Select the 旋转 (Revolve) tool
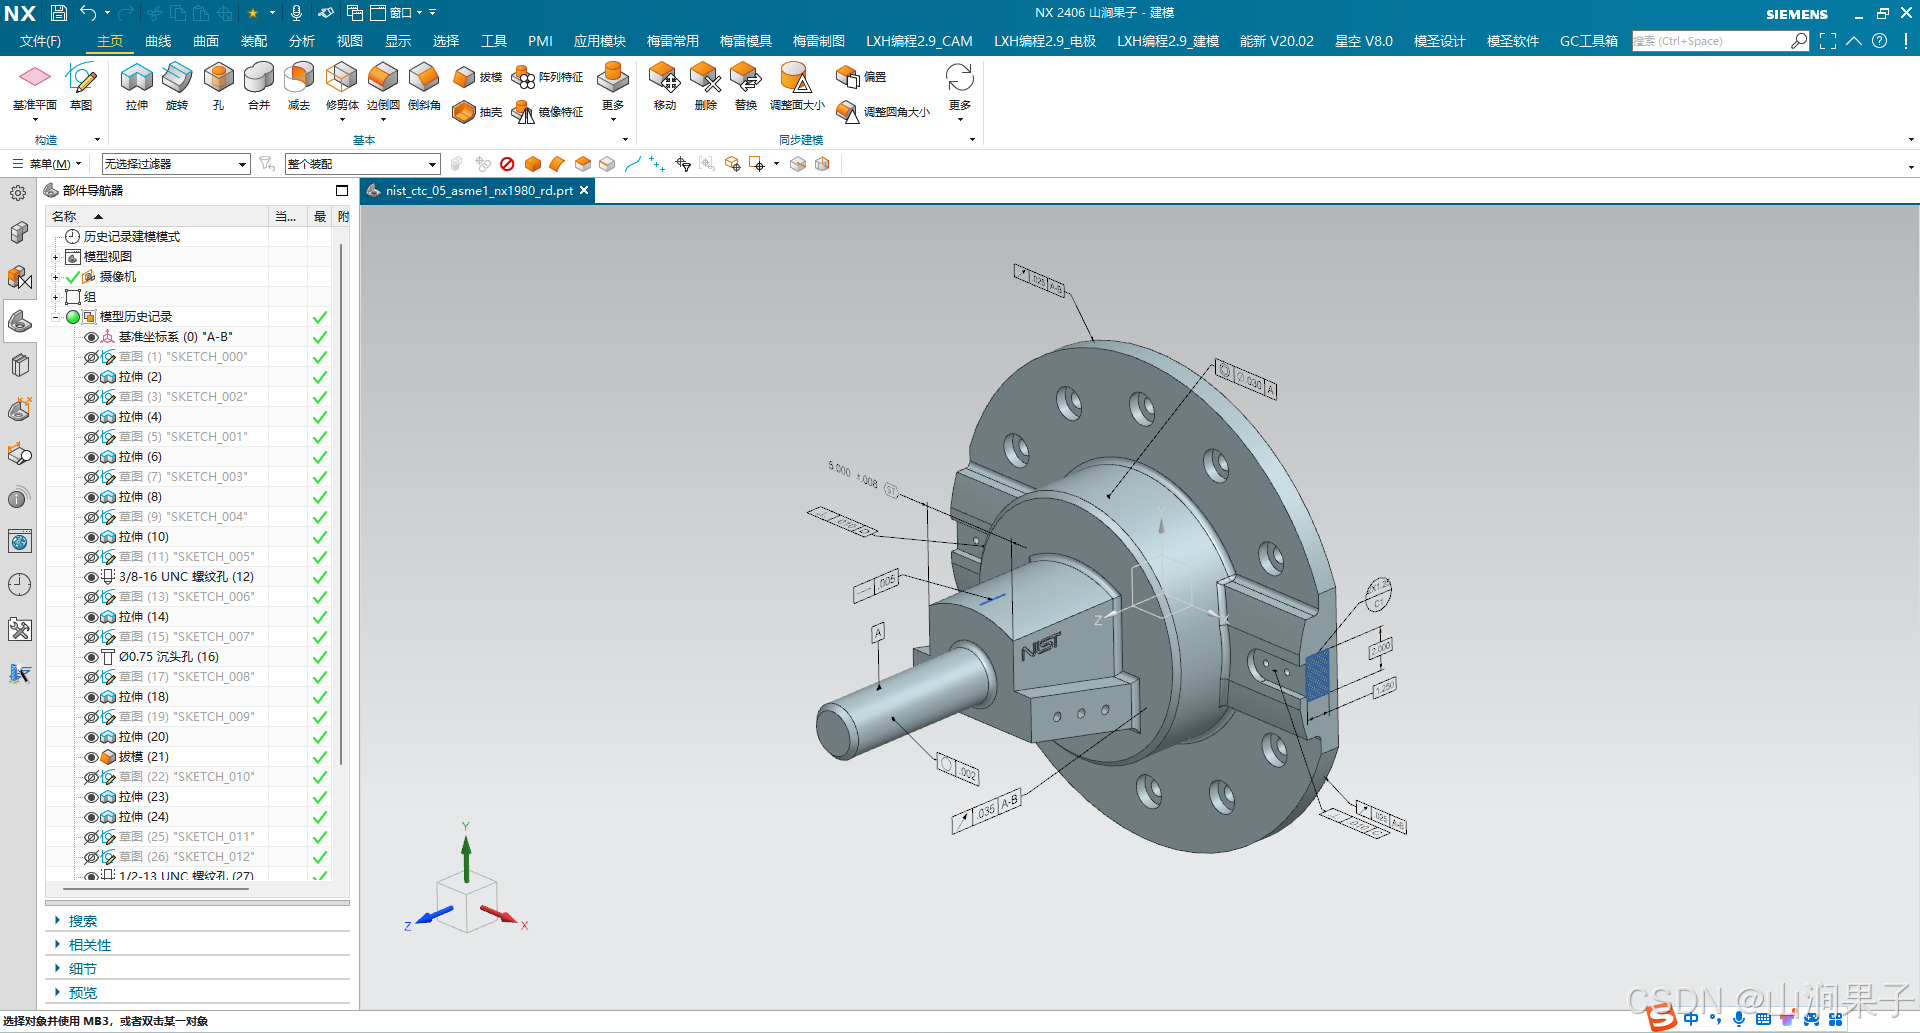This screenshot has height=1033, width=1920. 177,87
